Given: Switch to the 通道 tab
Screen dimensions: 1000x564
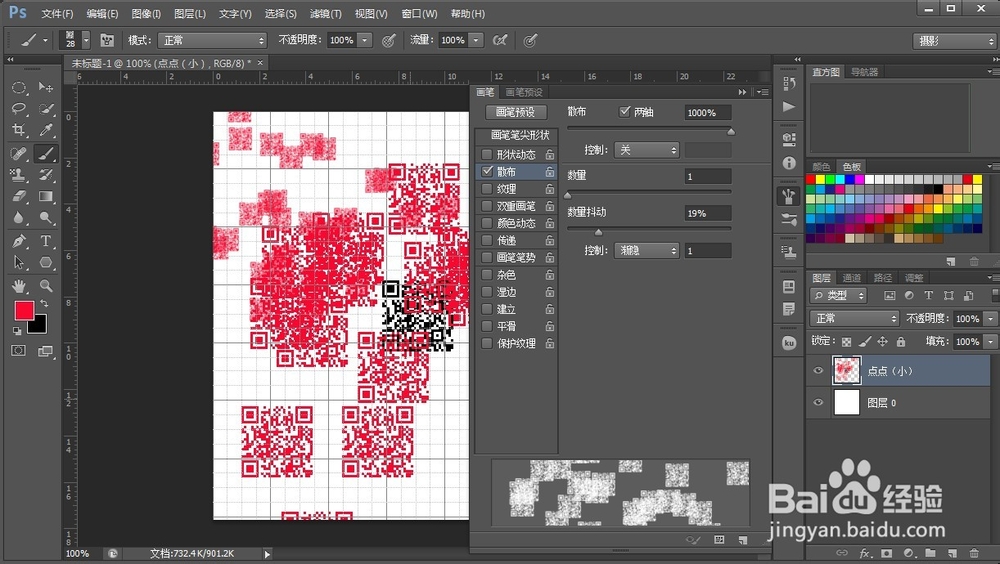Looking at the screenshot, I should (x=851, y=278).
